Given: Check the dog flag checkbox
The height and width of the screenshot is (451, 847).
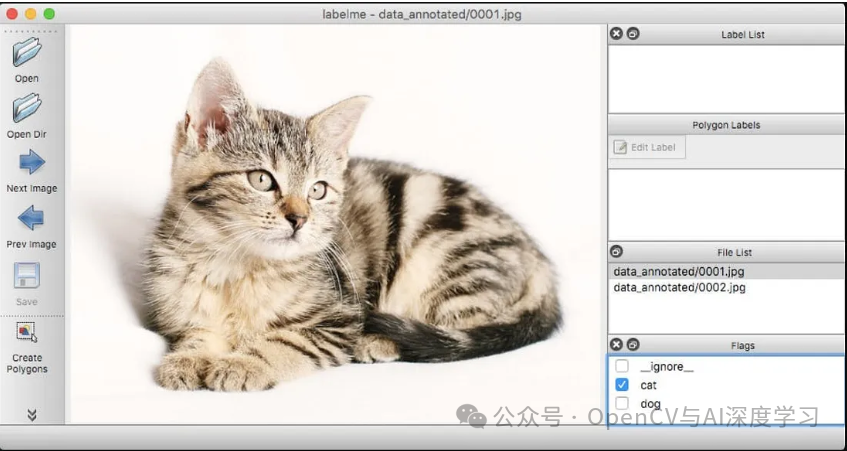Looking at the screenshot, I should 622,403.
